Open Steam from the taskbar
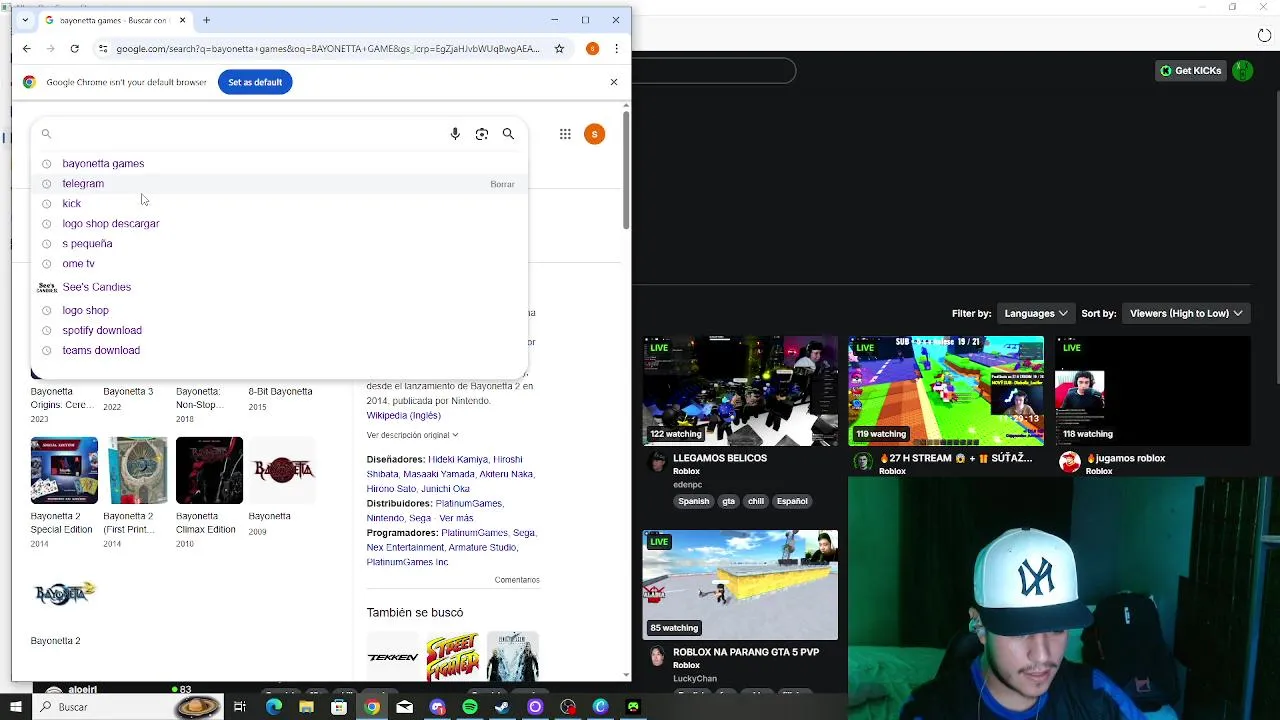Image resolution: width=1280 pixels, height=720 pixels. coord(502,707)
